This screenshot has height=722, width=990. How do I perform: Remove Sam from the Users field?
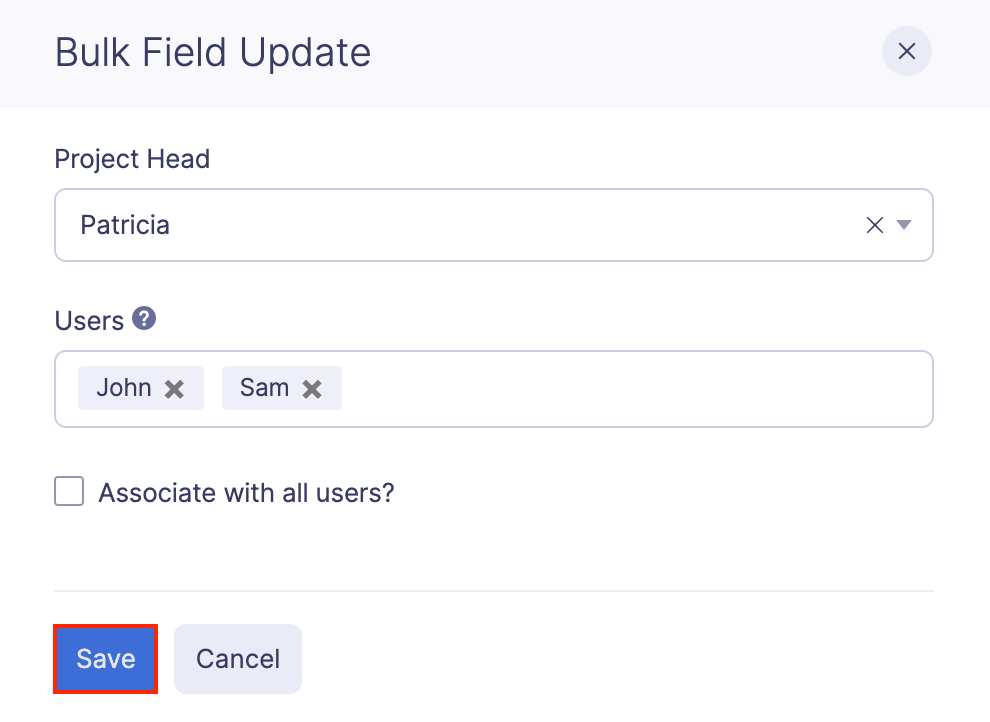point(312,389)
